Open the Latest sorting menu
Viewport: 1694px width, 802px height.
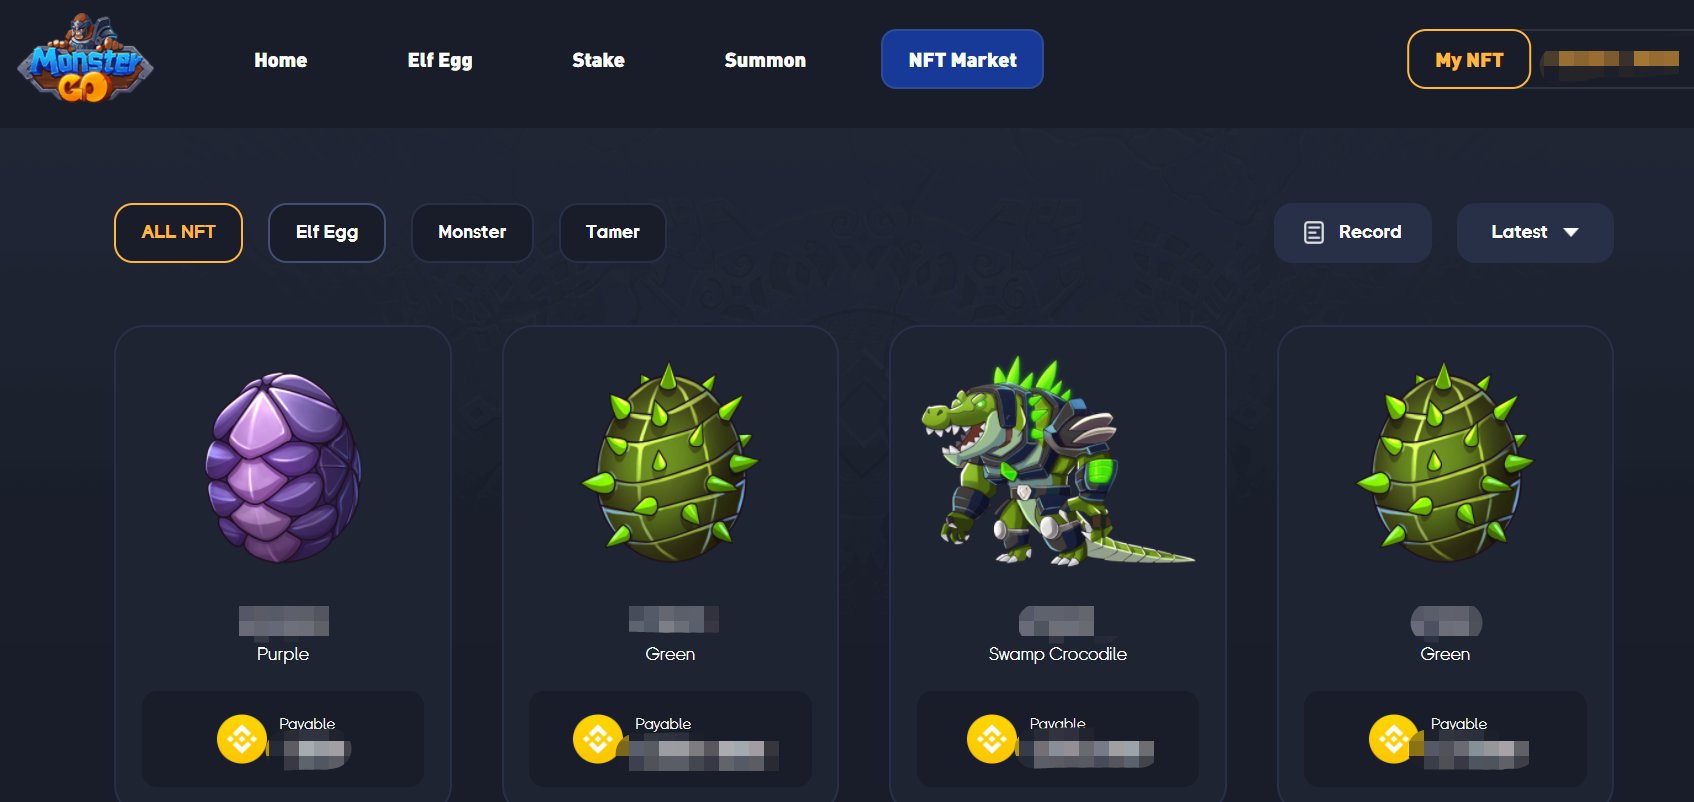click(x=1535, y=233)
